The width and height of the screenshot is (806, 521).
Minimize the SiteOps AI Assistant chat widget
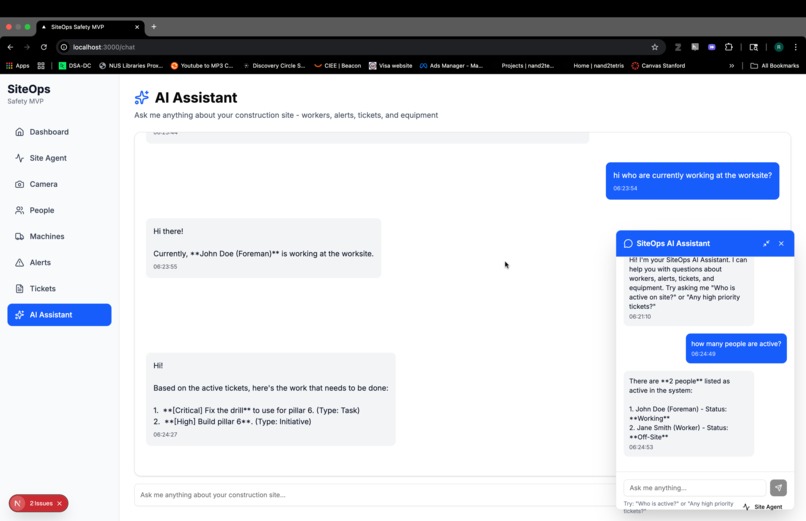tap(766, 244)
